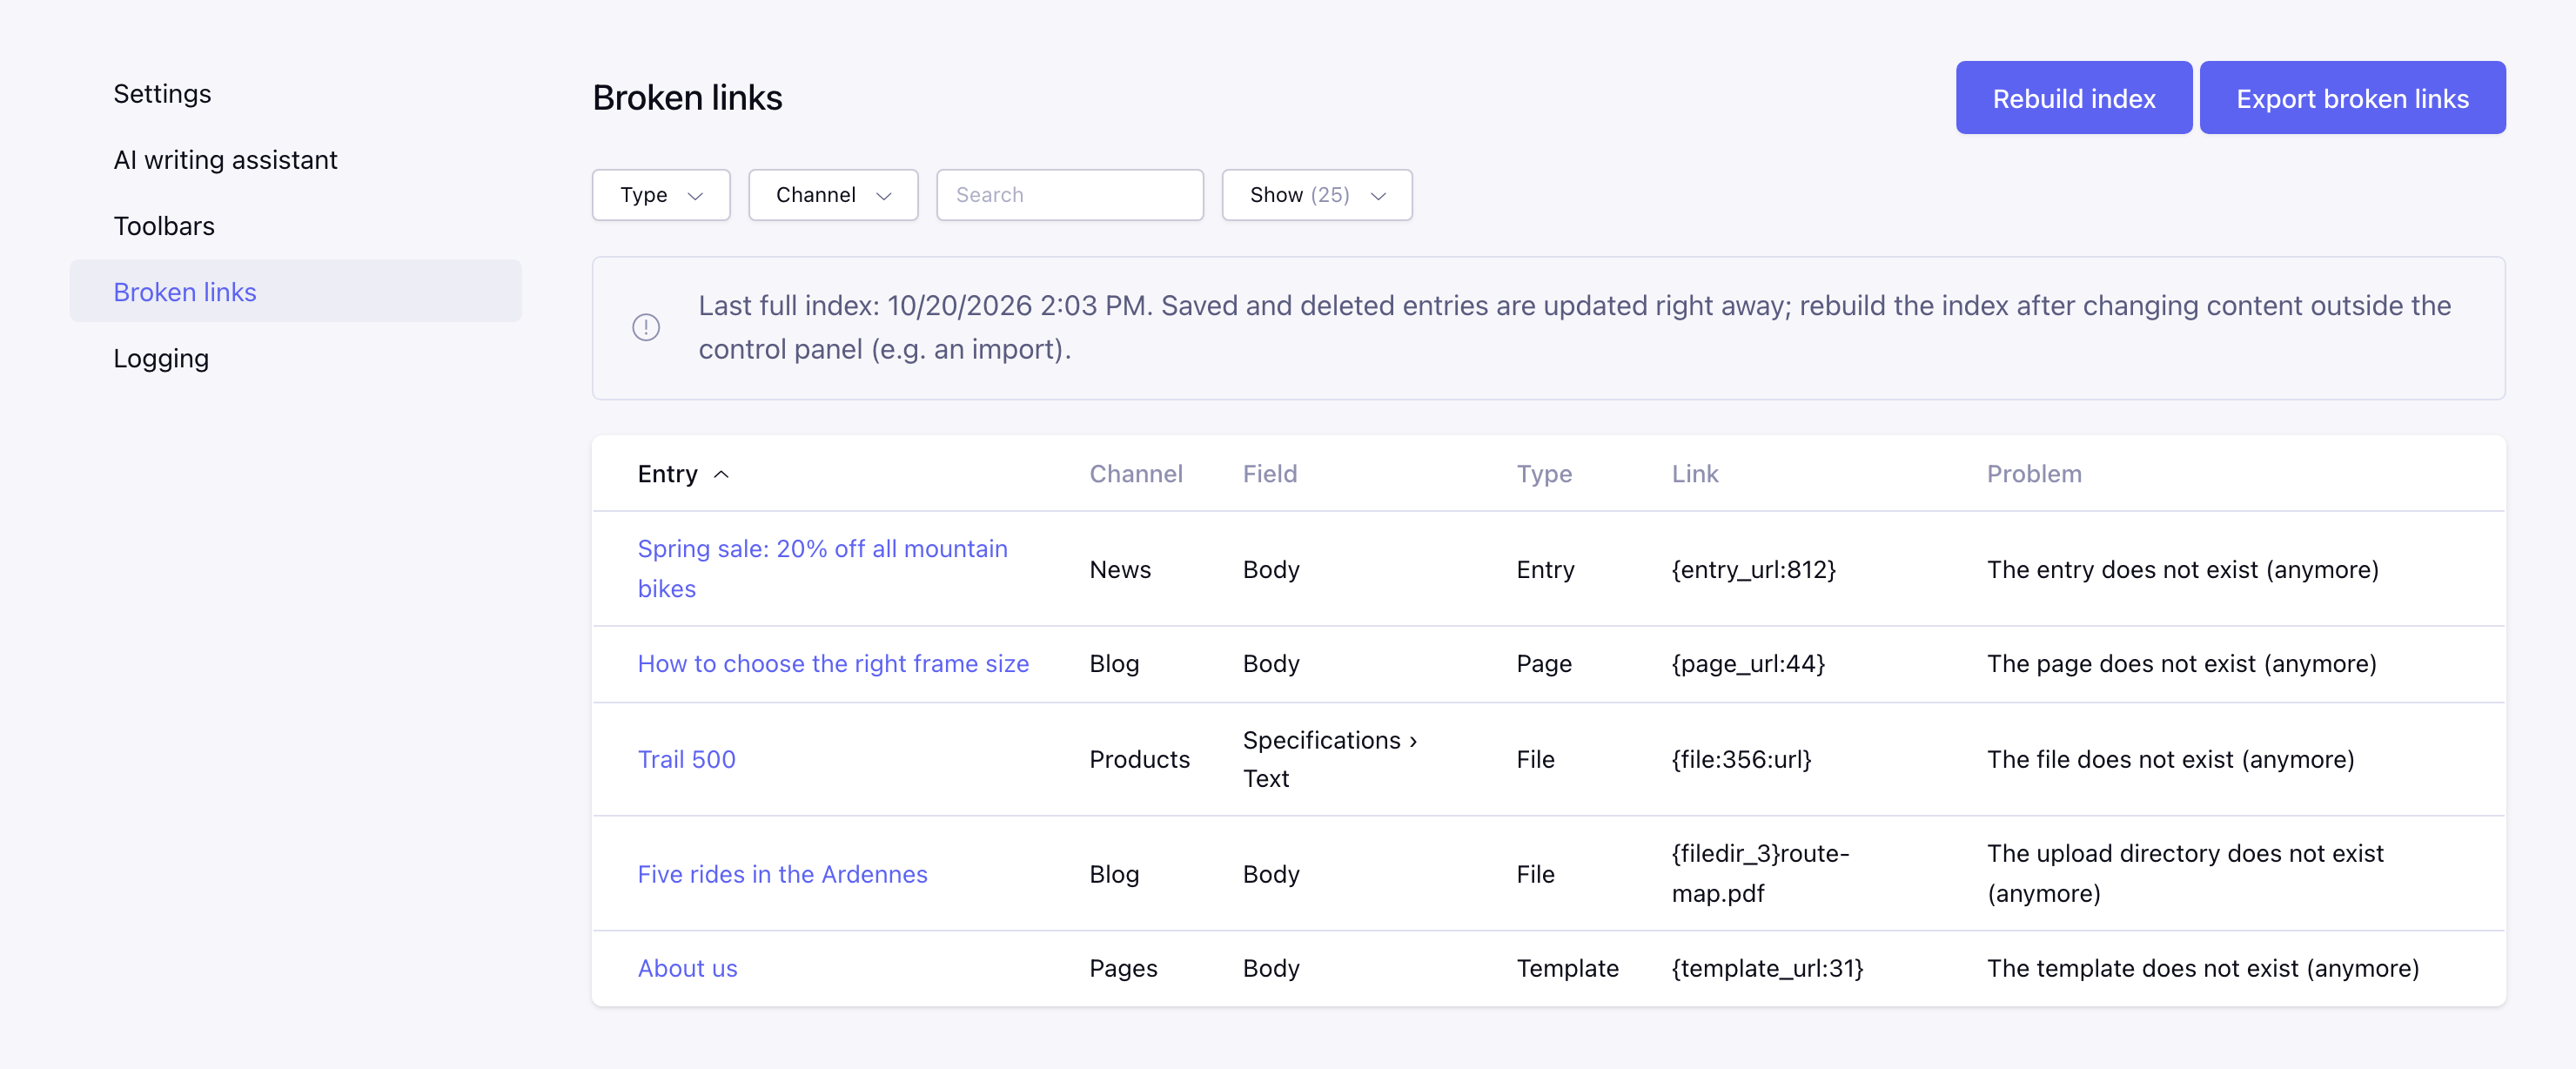Screen dimensions: 2576x1069
Task: Click the {template_url:31} link value
Action: pyautogui.click(x=1768, y=969)
